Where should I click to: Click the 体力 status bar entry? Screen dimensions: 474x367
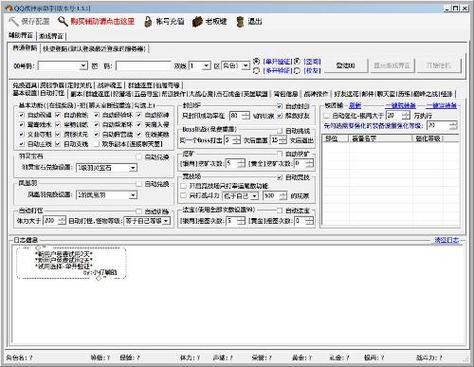[x=190, y=358]
